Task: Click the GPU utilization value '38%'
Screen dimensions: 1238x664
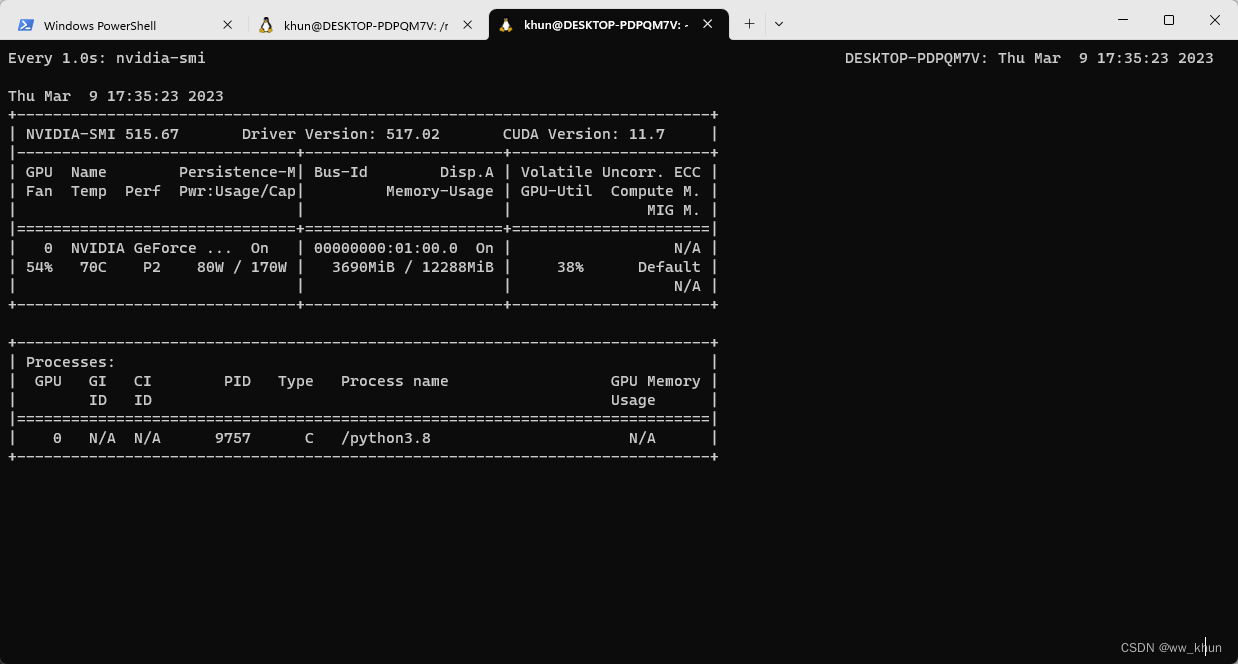Action: click(570, 267)
